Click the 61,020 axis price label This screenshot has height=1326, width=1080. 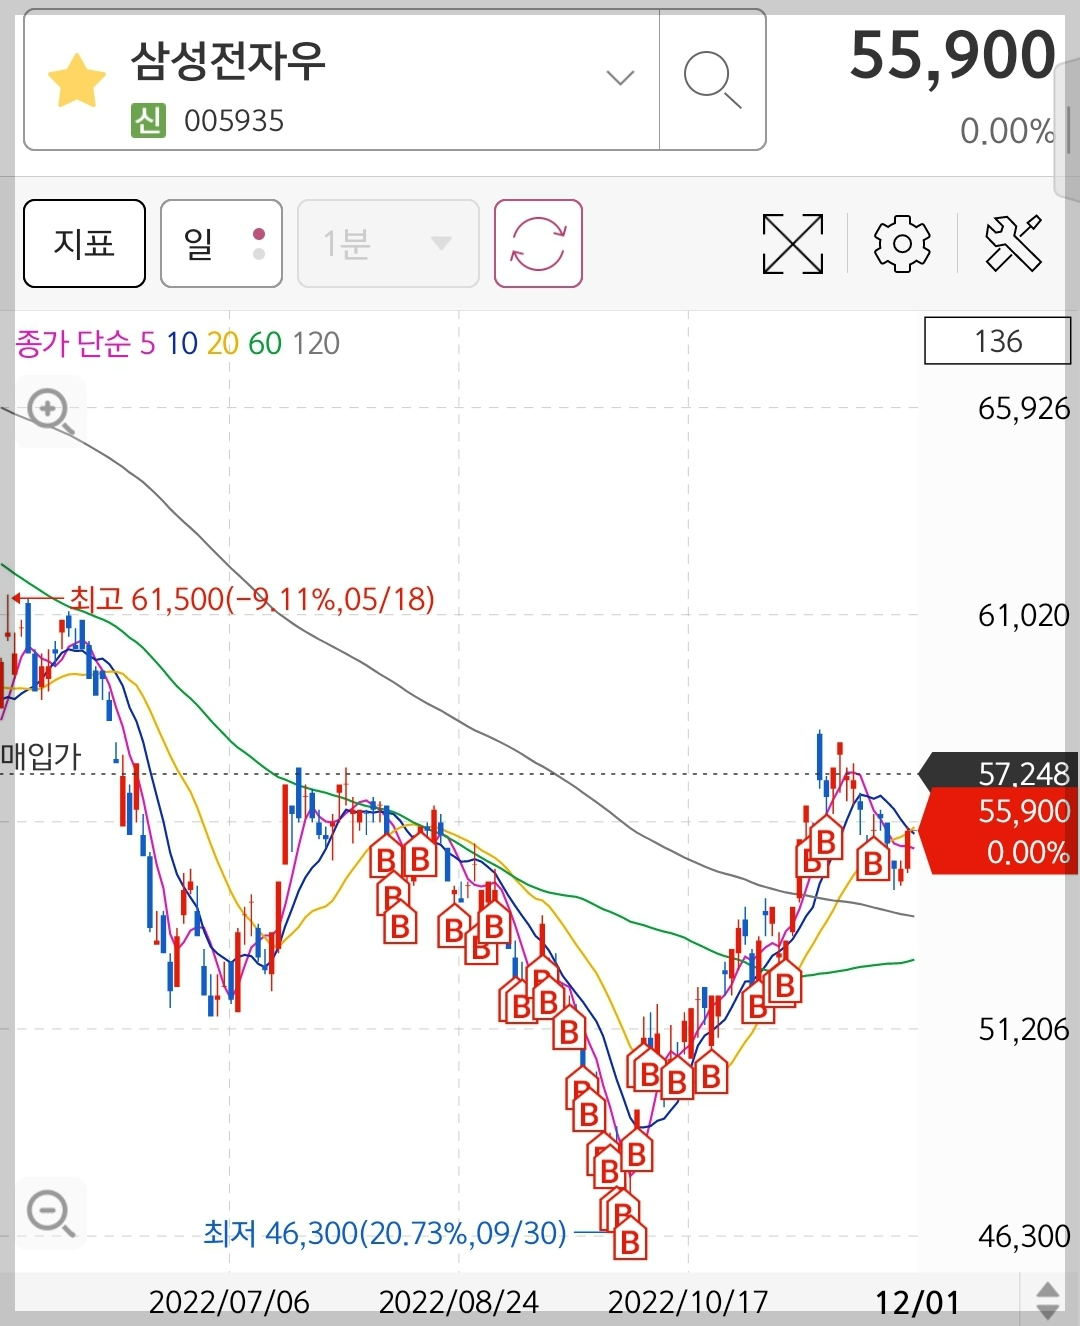pyautogui.click(x=1023, y=614)
